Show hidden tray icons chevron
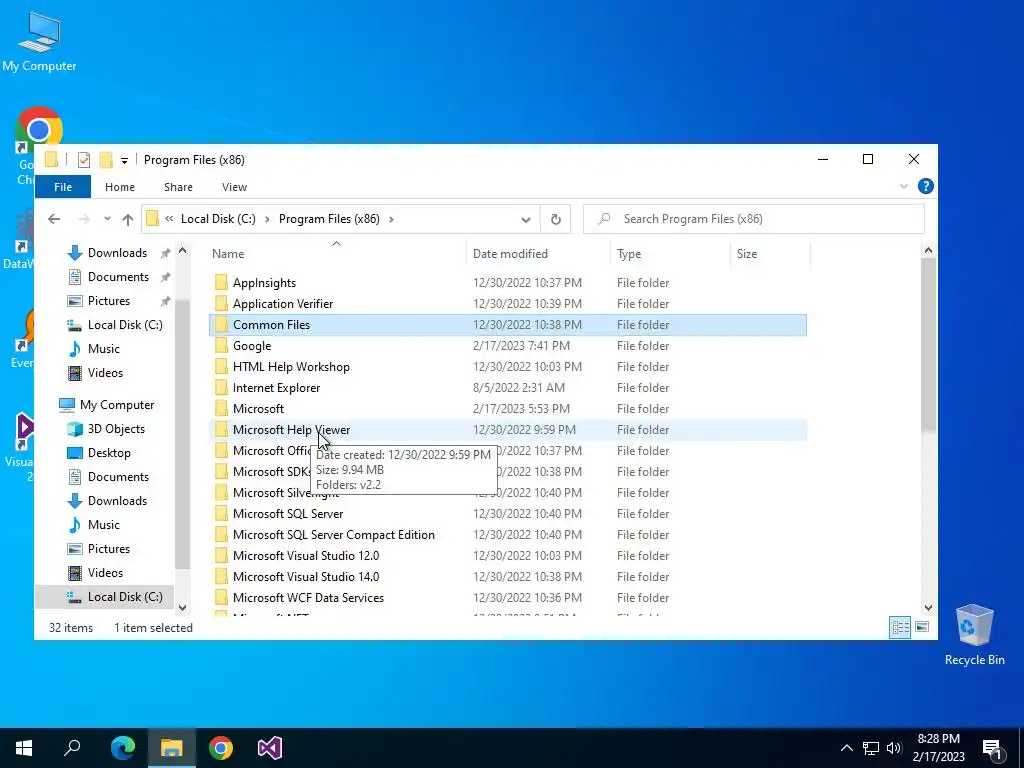The height and width of the screenshot is (768, 1024). (x=846, y=748)
